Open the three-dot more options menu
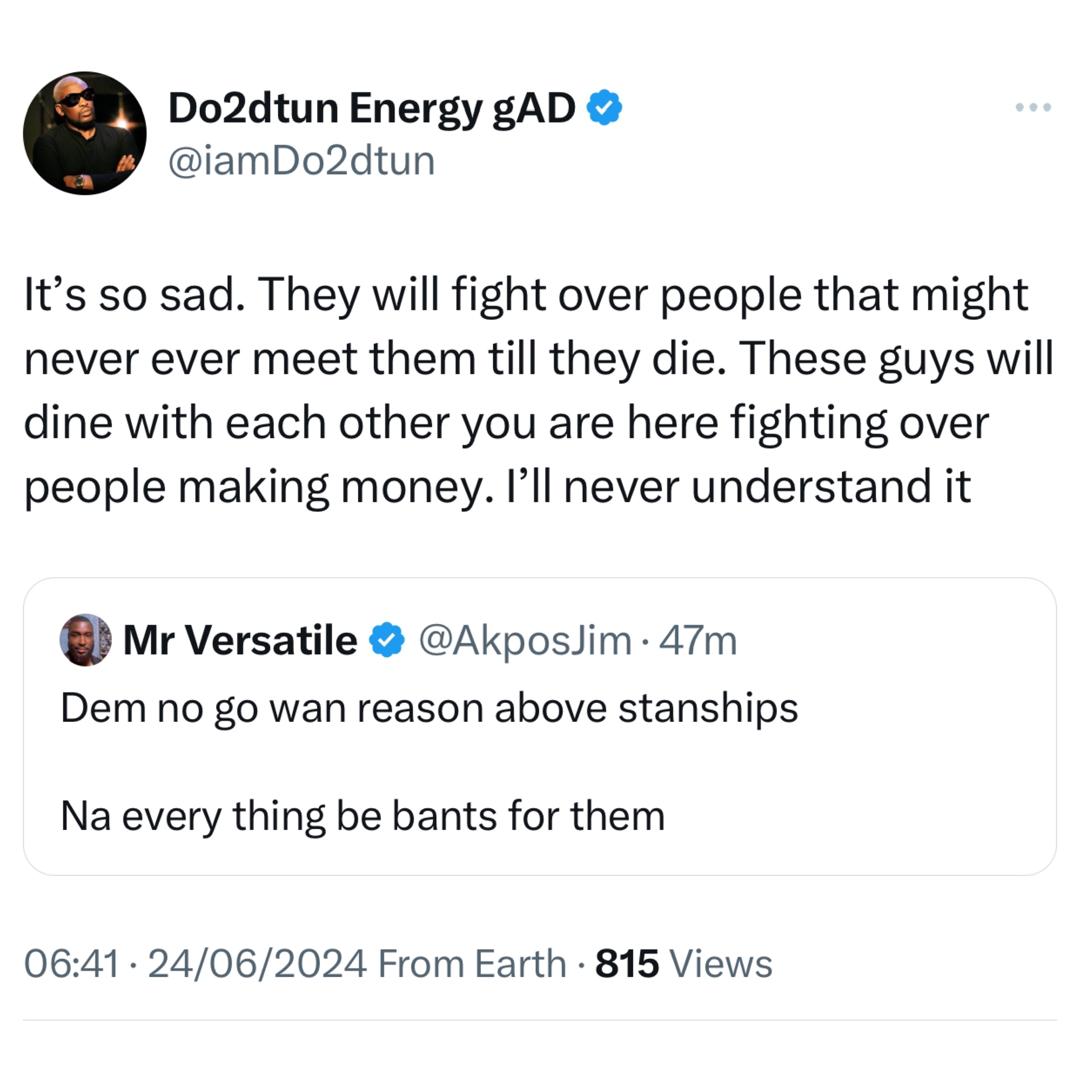The image size is (1080, 1080). coord(1032,107)
